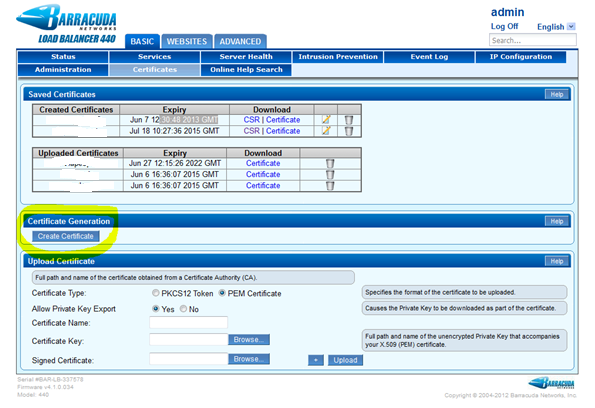This screenshot has width=595, height=408.
Task: Download Certificate in last uploaded row
Action: [x=263, y=186]
